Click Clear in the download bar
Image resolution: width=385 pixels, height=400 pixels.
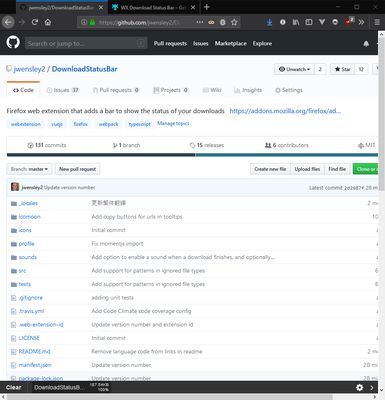(13, 387)
